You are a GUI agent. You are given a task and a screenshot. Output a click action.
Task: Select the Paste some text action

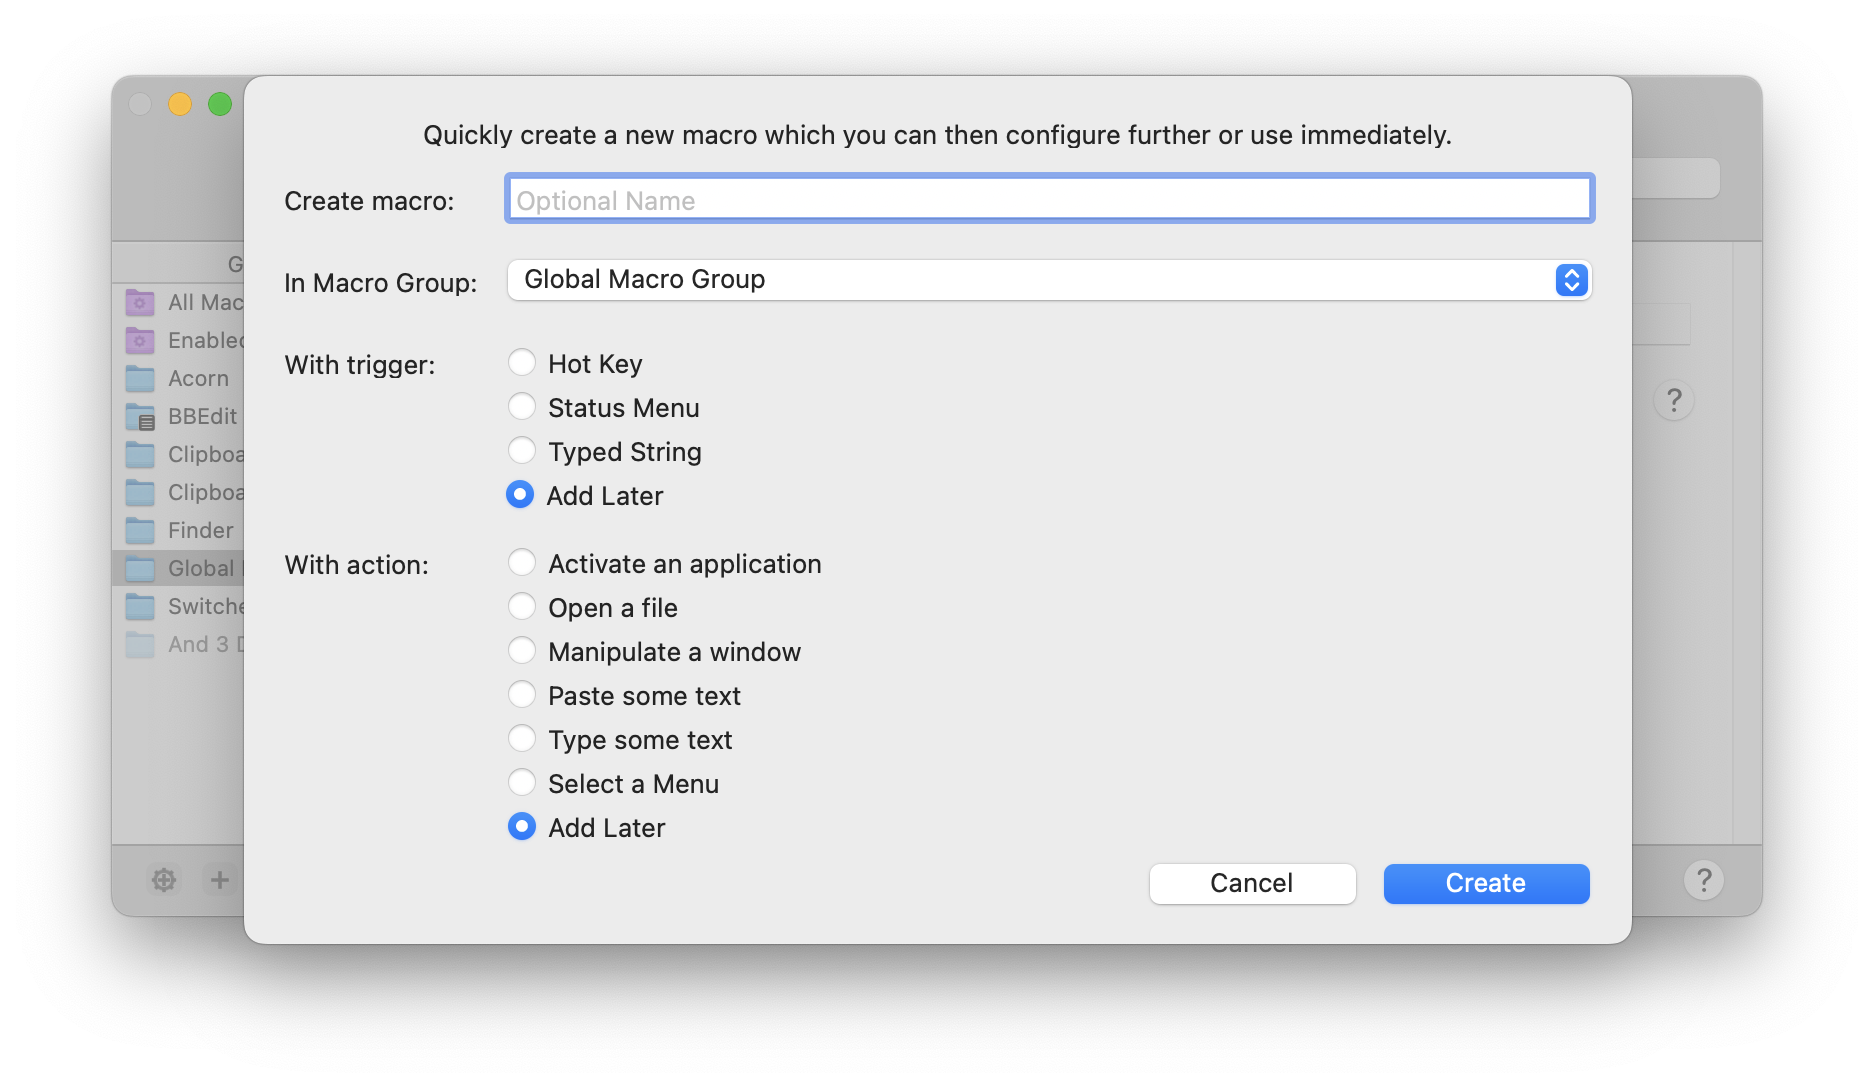522,695
